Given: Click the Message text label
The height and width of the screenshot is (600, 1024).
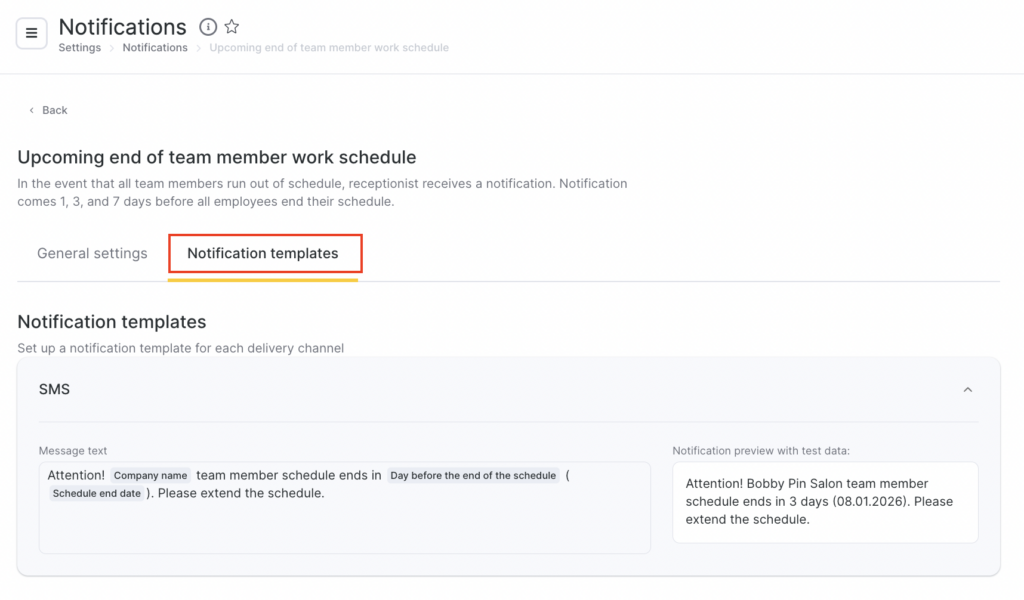Looking at the screenshot, I should tap(73, 451).
